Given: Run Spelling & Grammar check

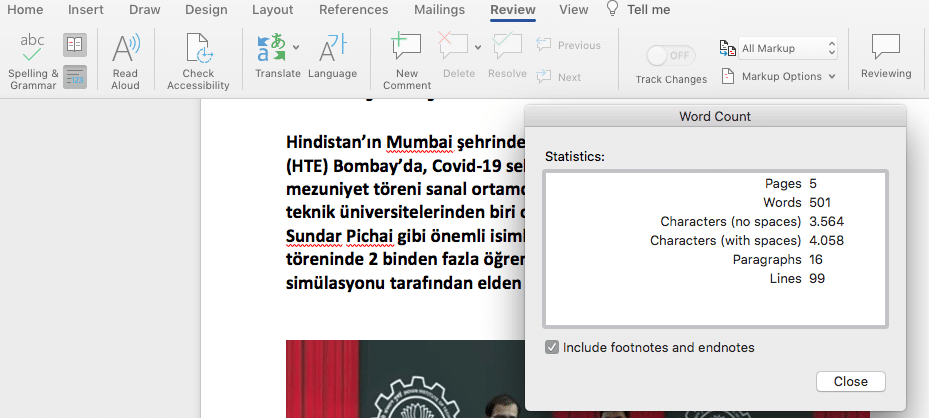Looking at the screenshot, I should [x=33, y=62].
